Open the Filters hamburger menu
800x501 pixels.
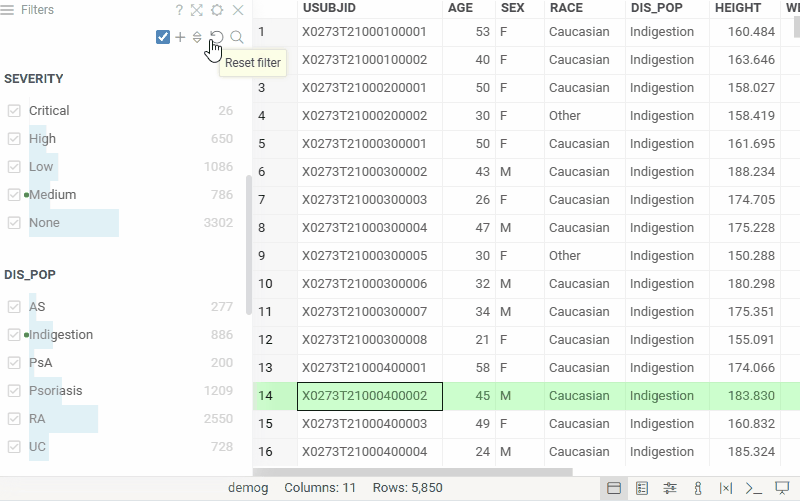pos(10,10)
